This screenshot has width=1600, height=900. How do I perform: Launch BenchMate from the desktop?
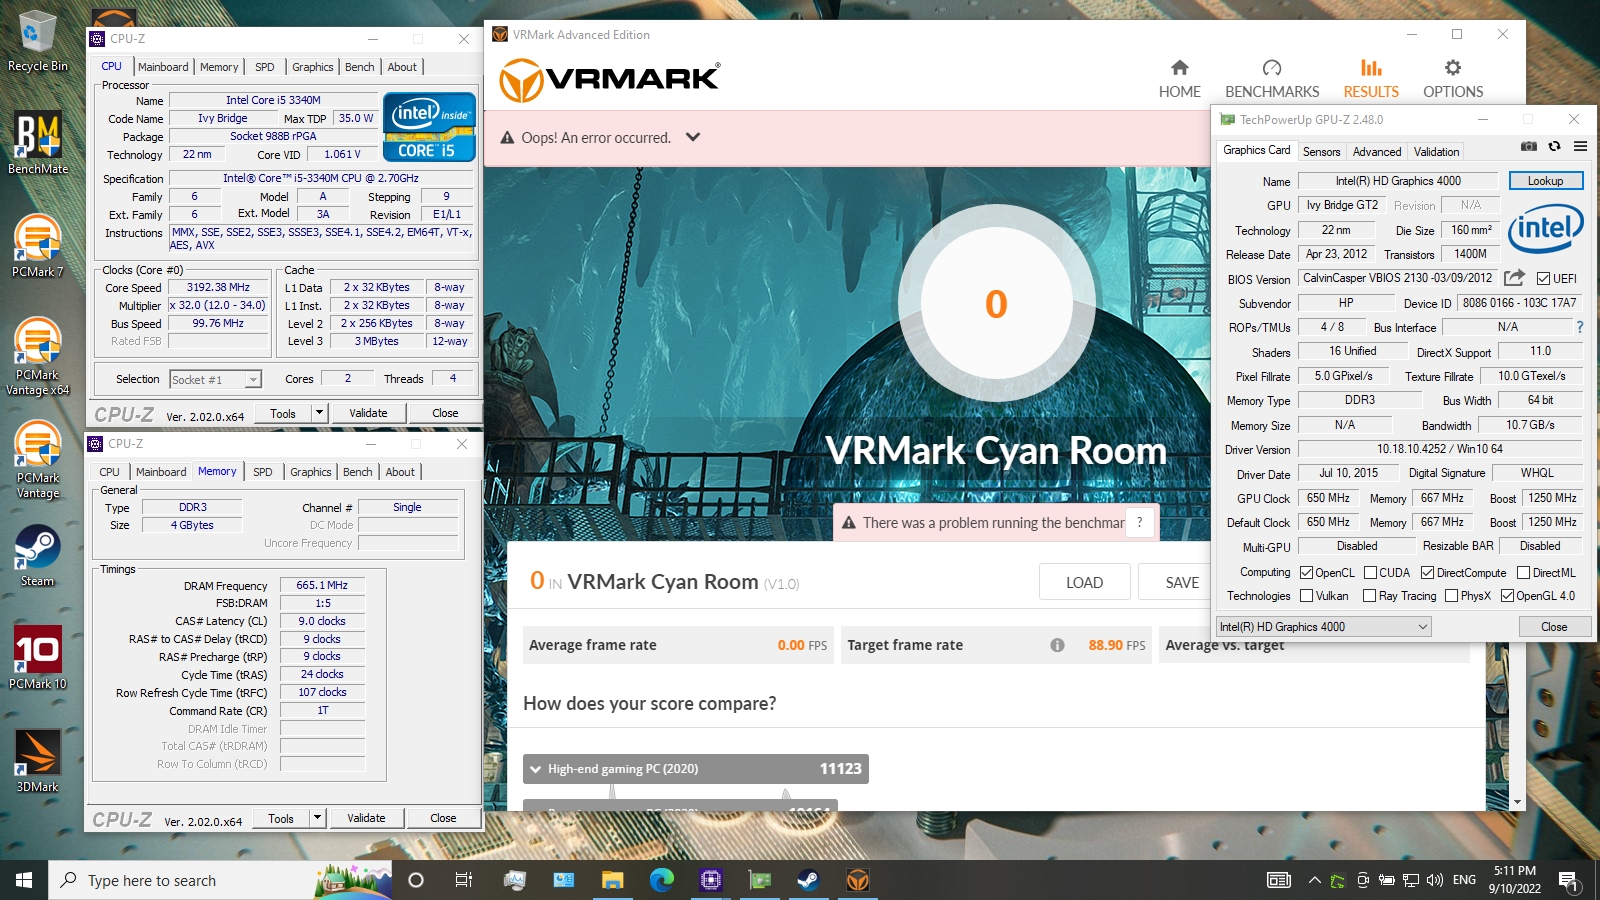pyautogui.click(x=37, y=143)
